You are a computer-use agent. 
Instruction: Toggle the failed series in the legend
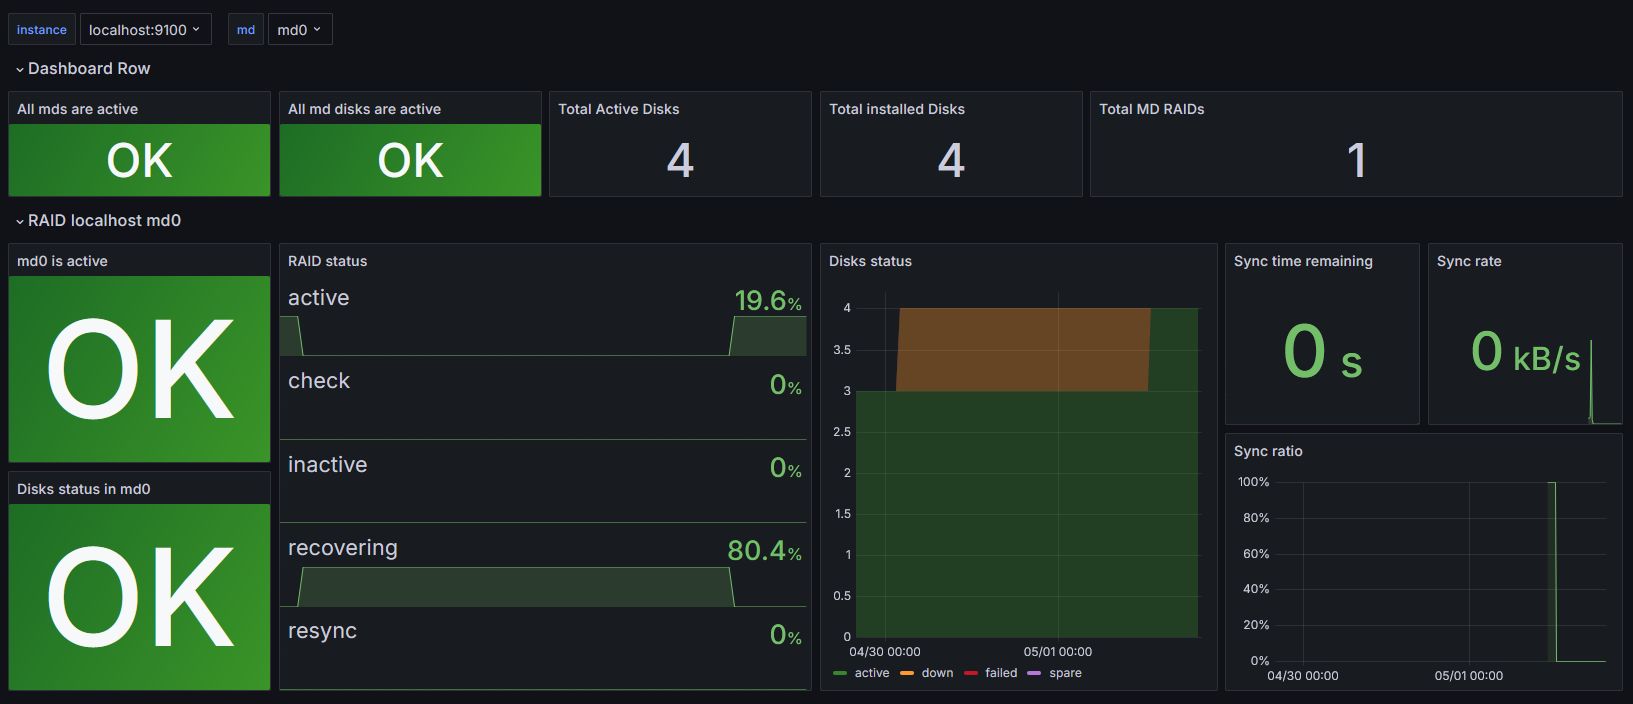click(1000, 673)
